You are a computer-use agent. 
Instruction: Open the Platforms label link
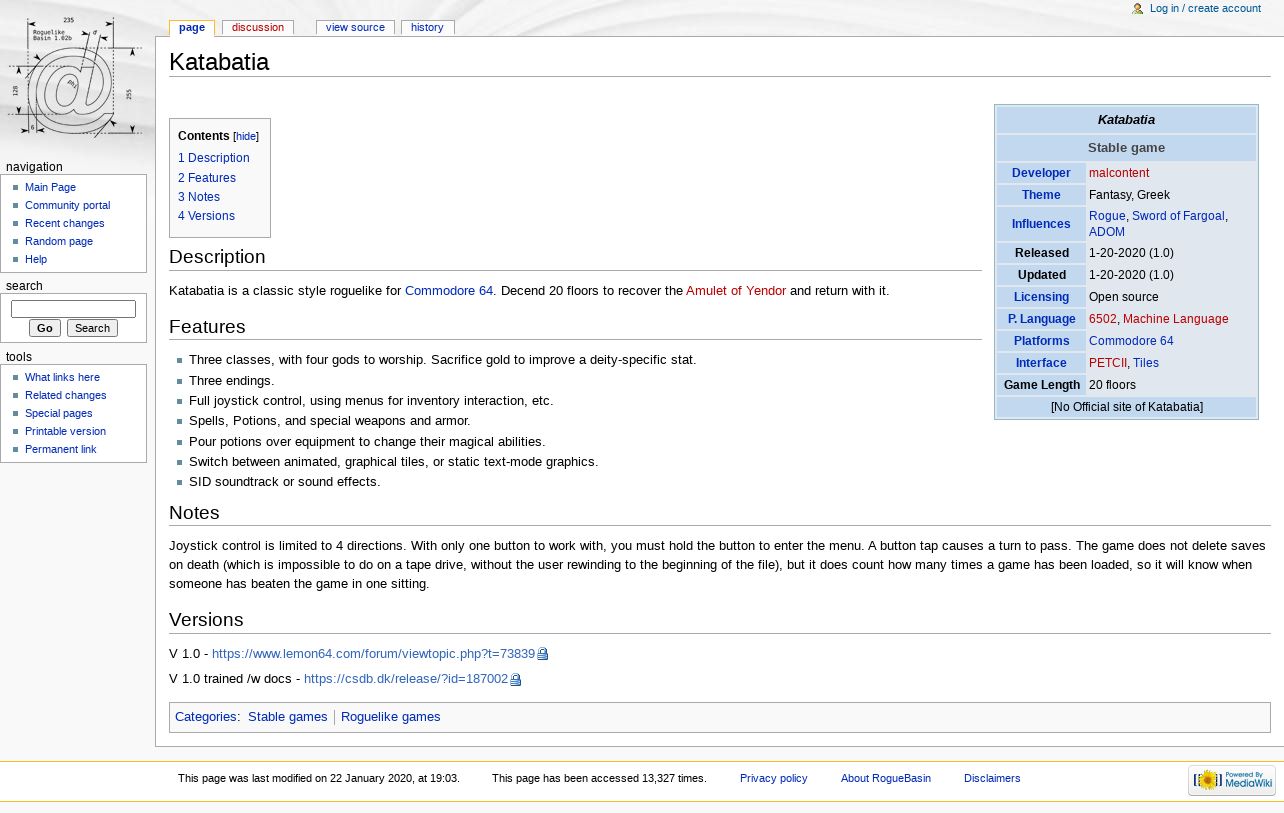(1041, 341)
